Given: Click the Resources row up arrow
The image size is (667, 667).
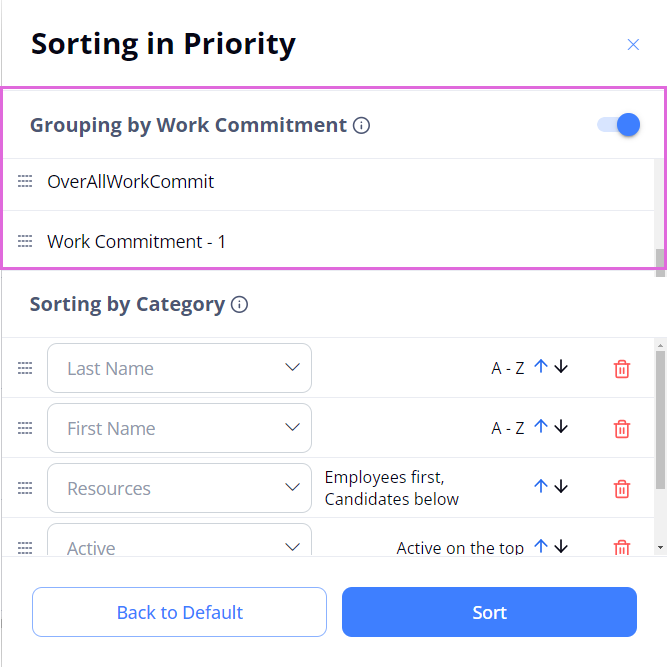Looking at the screenshot, I should (541, 486).
